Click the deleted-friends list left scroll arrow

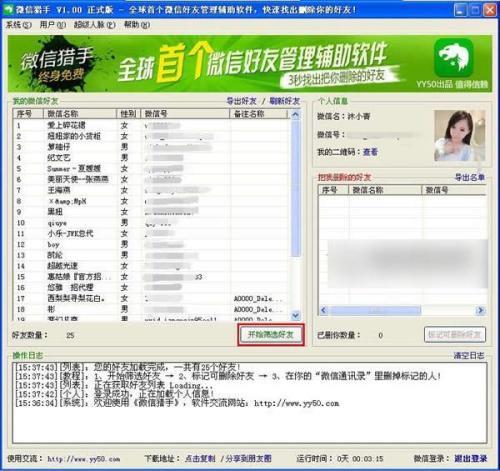click(323, 310)
